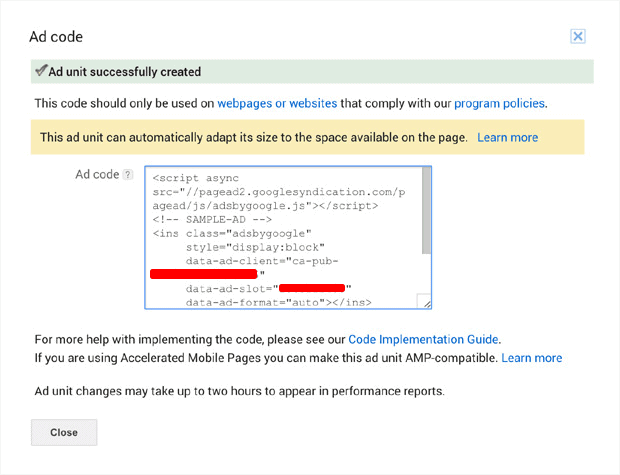Click the '<script async' code line
Screen dimensions: 620x475
tap(196, 178)
